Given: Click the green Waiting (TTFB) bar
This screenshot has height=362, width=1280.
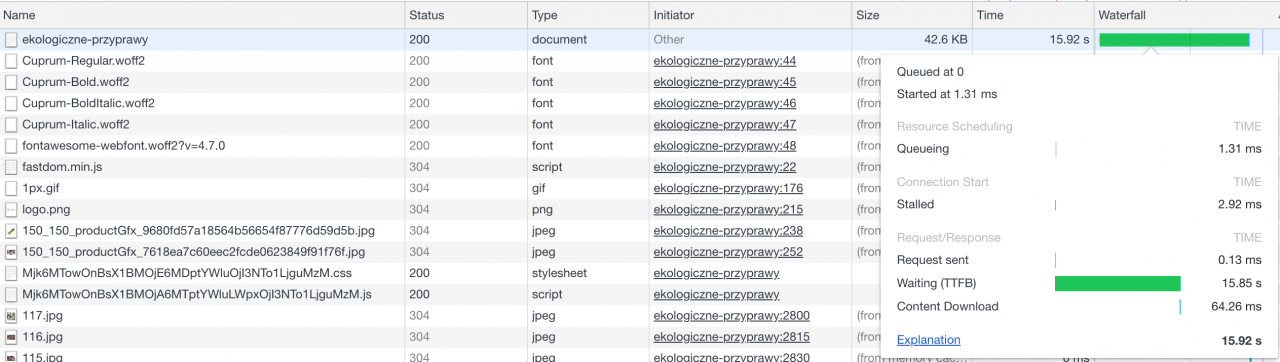Looking at the screenshot, I should (1118, 283).
